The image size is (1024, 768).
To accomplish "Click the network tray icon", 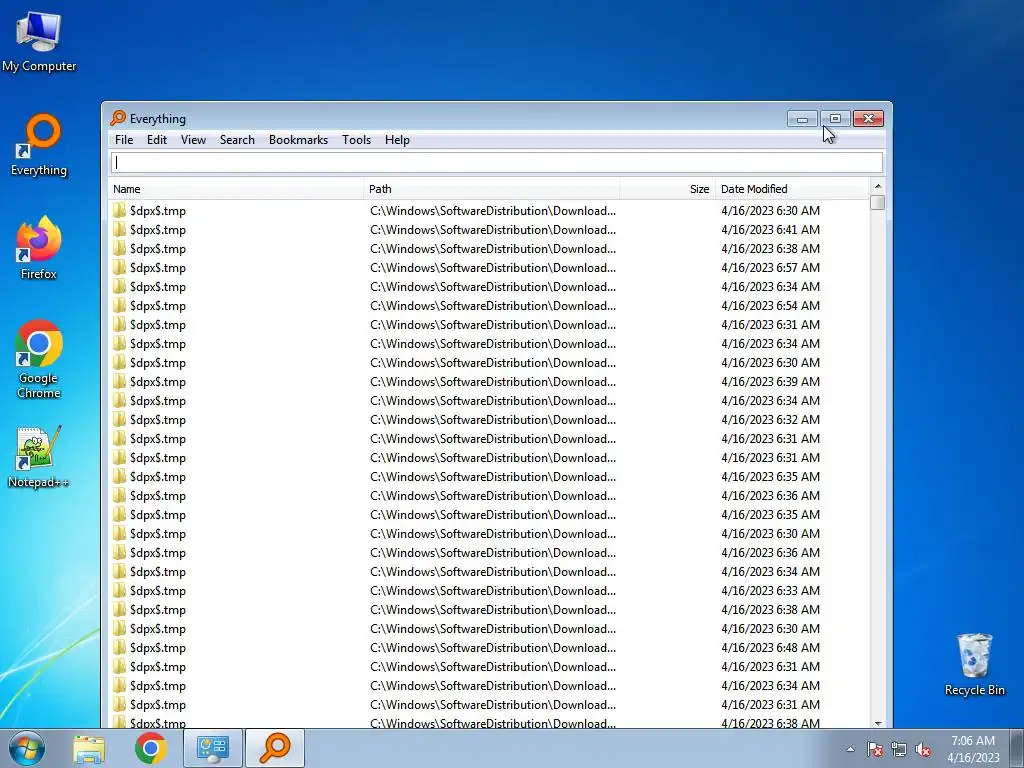I will [x=899, y=749].
